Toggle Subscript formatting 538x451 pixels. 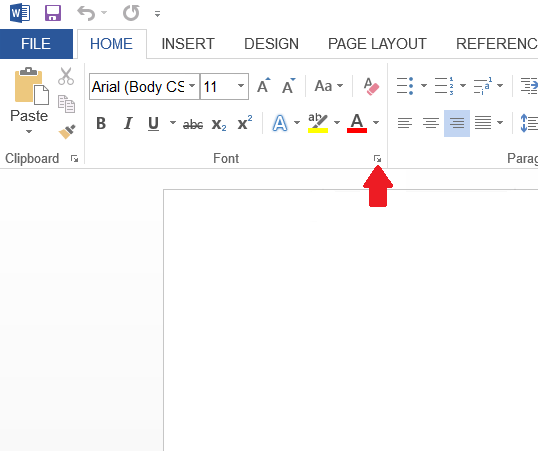coord(219,124)
